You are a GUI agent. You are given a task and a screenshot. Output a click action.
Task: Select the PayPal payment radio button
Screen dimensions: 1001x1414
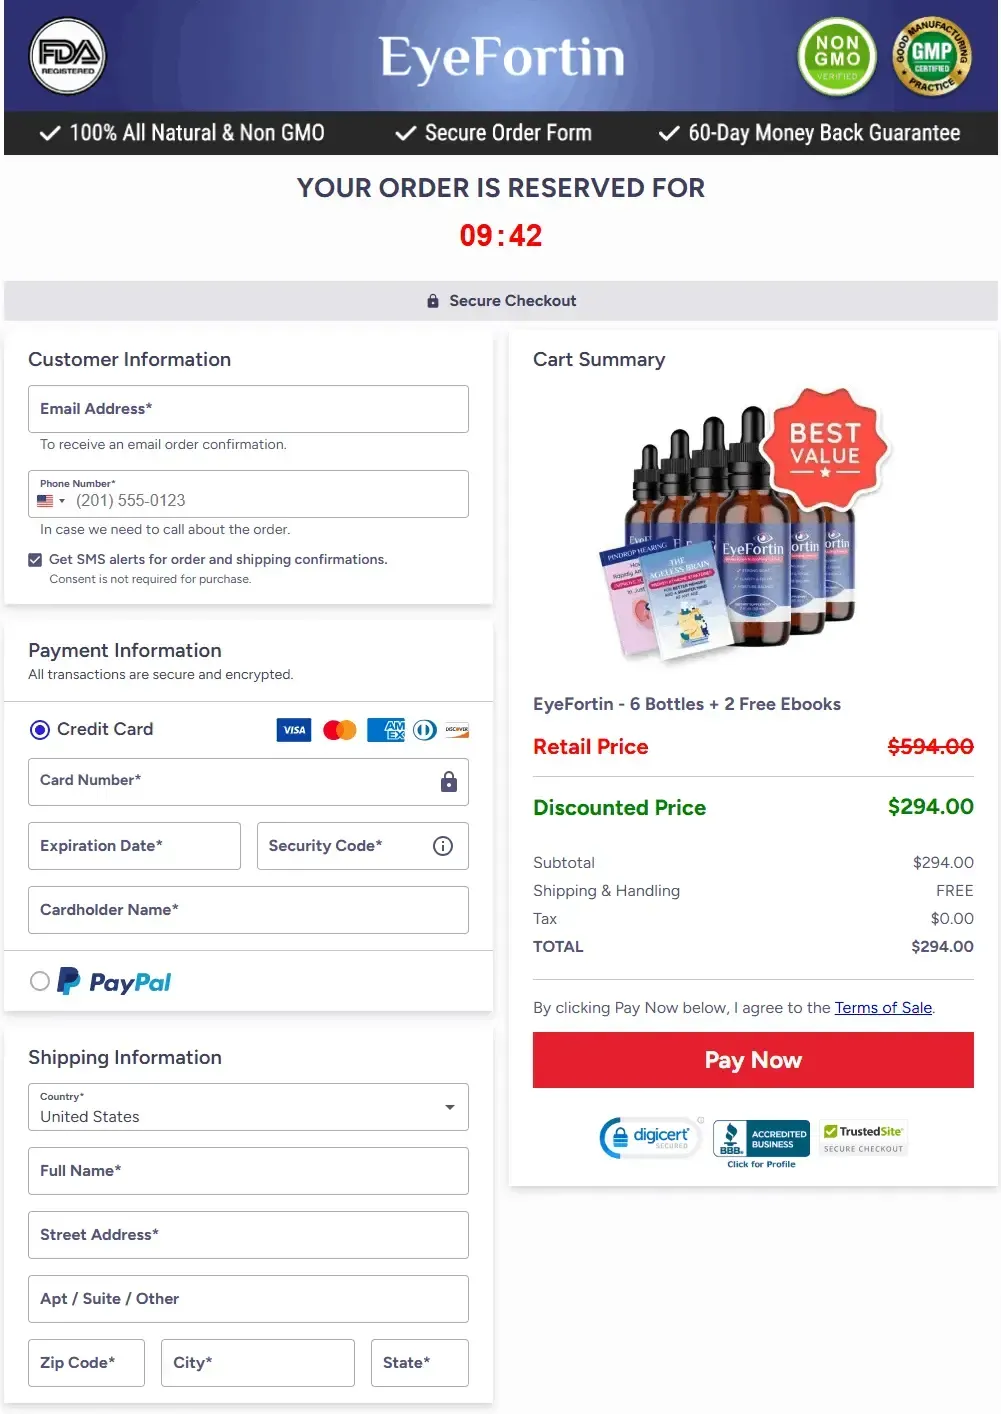(x=40, y=981)
